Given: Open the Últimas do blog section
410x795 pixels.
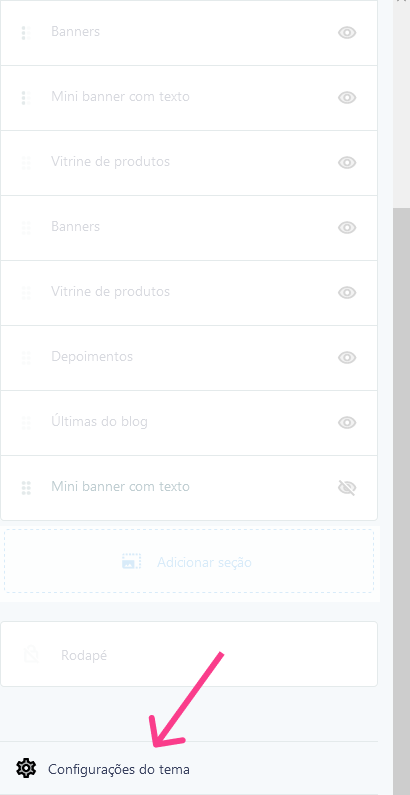Looking at the screenshot, I should click(x=189, y=423).
